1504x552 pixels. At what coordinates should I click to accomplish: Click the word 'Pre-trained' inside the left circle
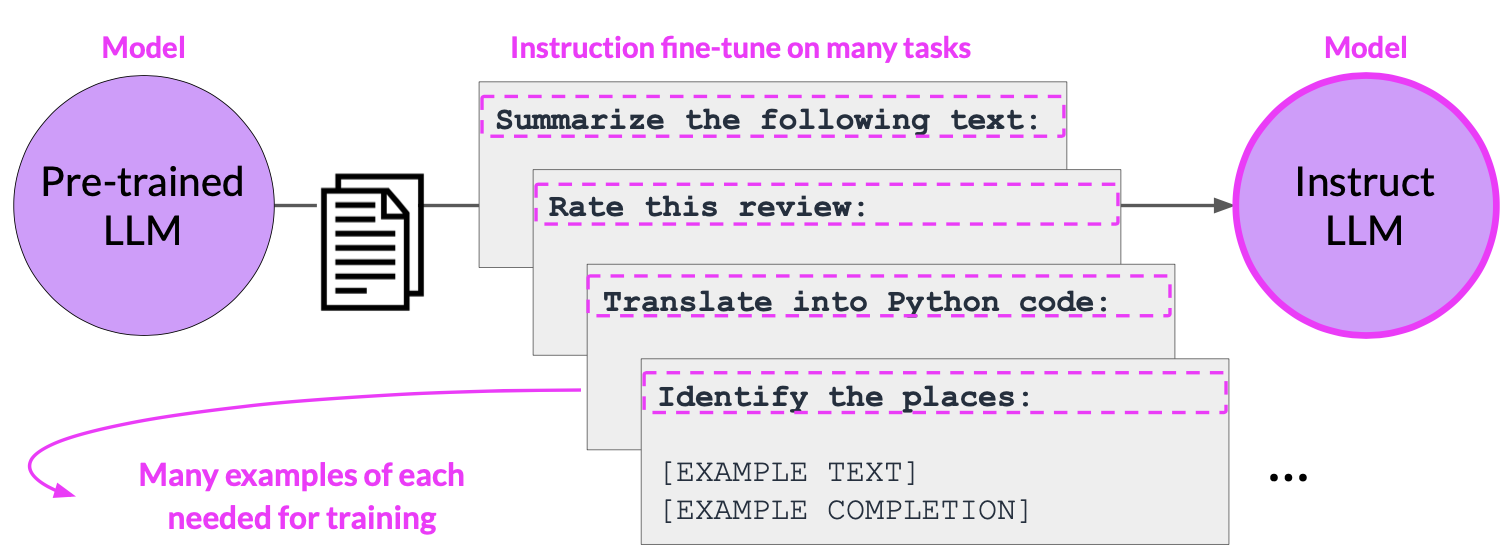[142, 182]
